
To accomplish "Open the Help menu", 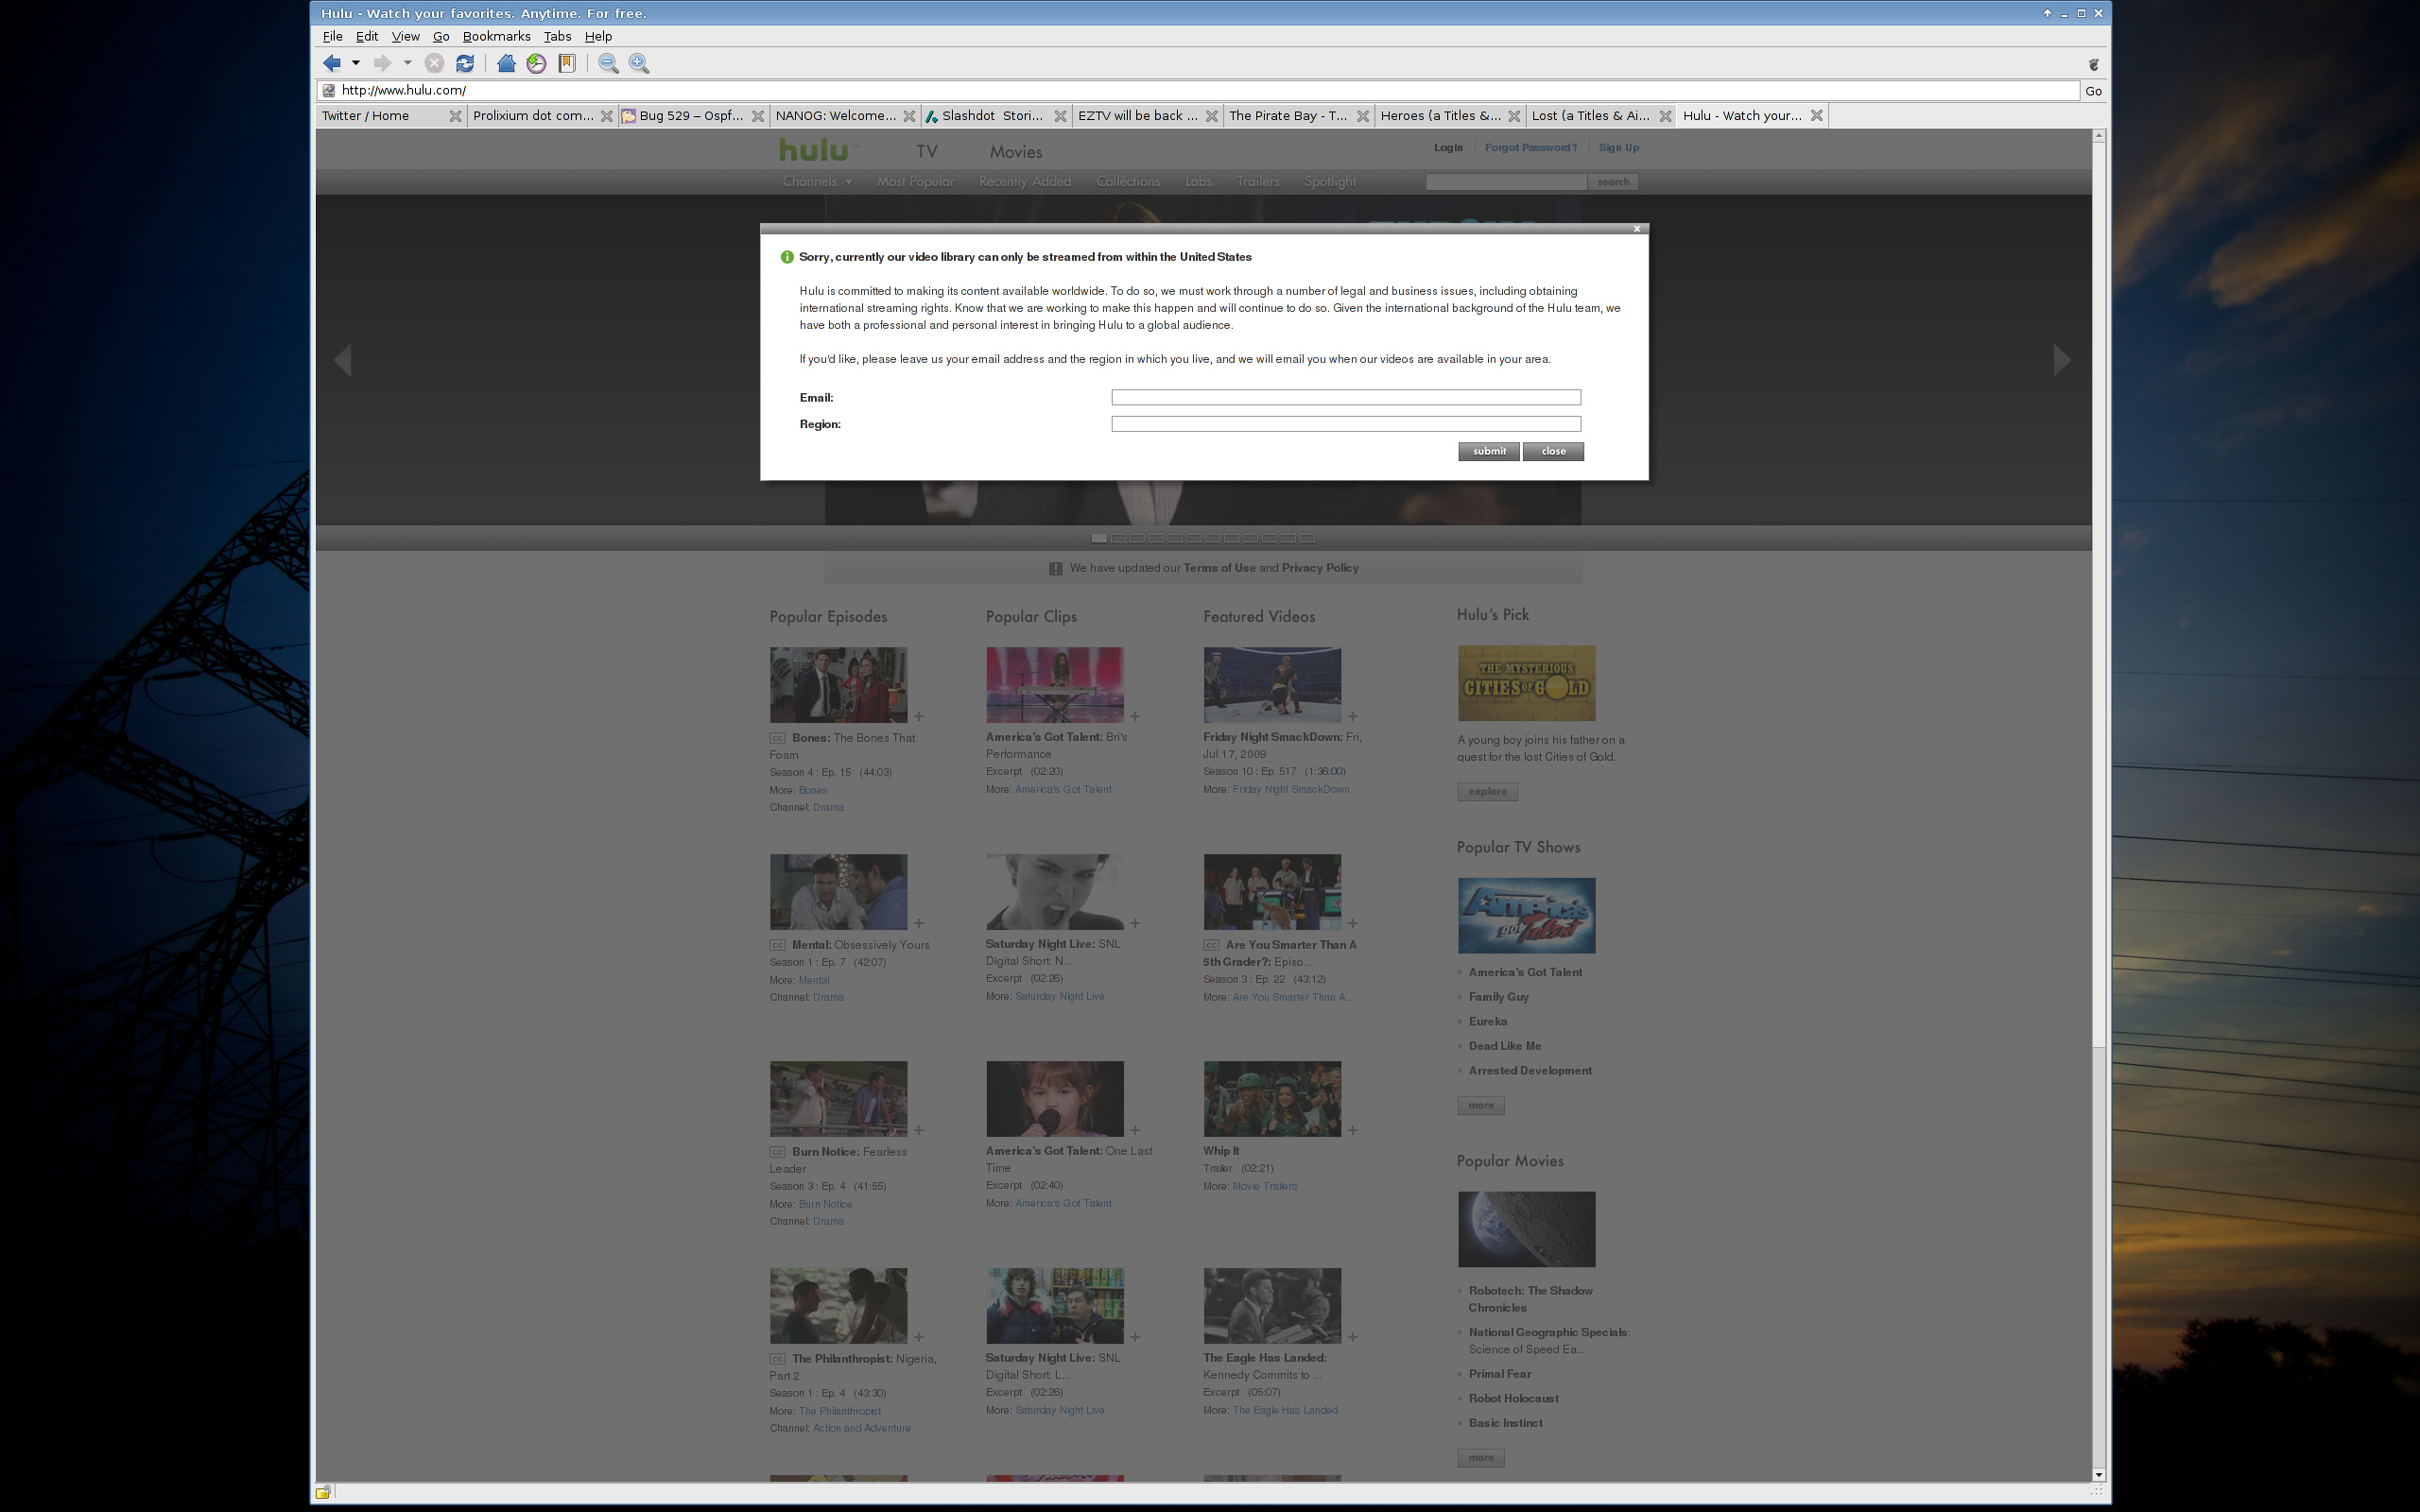I will 598,36.
